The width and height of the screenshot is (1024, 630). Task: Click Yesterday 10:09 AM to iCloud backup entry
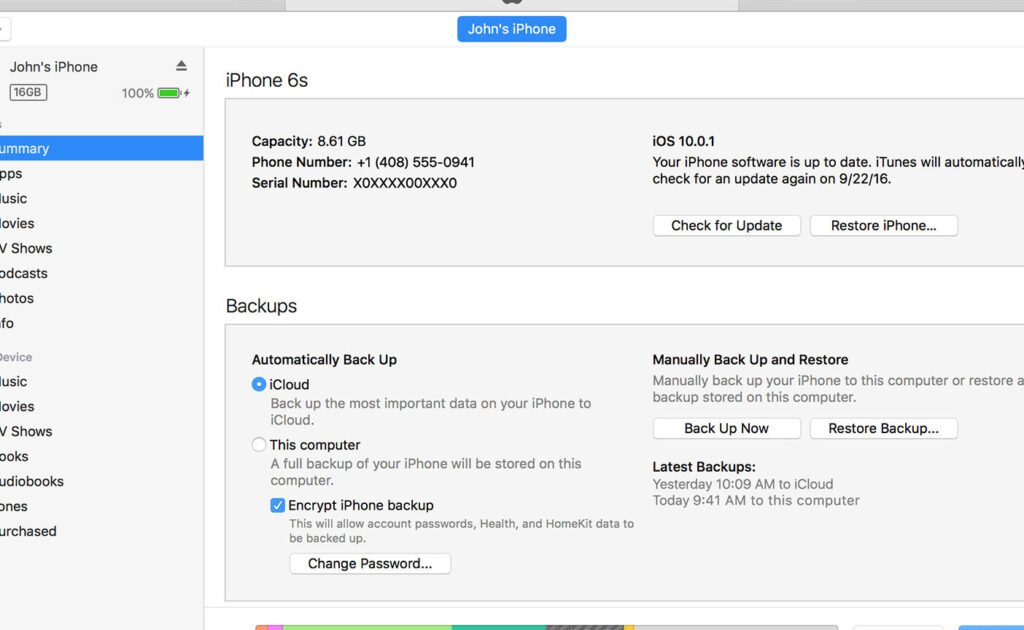click(x=743, y=484)
